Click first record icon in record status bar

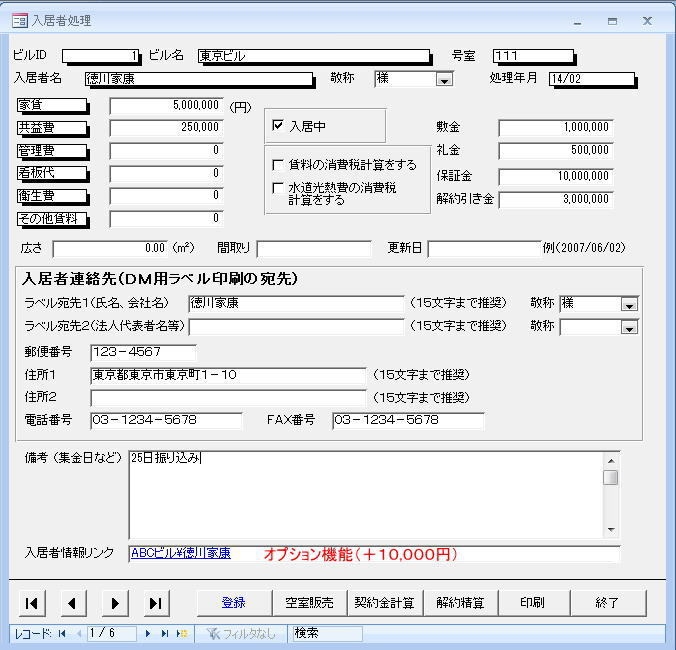62,633
